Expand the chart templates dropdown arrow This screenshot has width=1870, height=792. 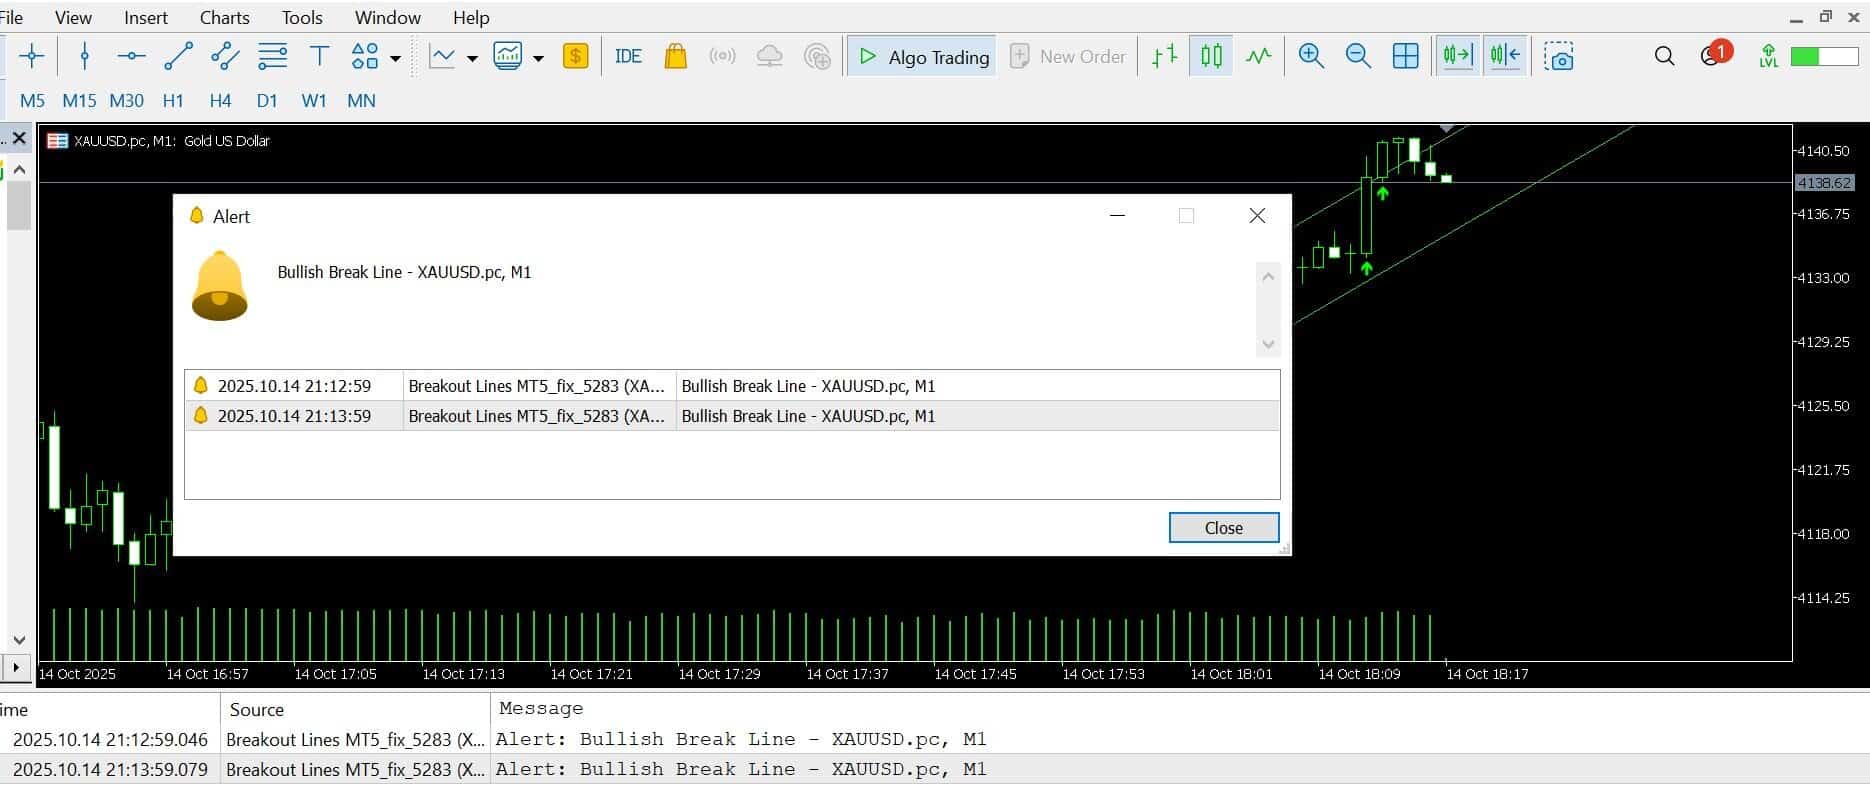pos(538,58)
